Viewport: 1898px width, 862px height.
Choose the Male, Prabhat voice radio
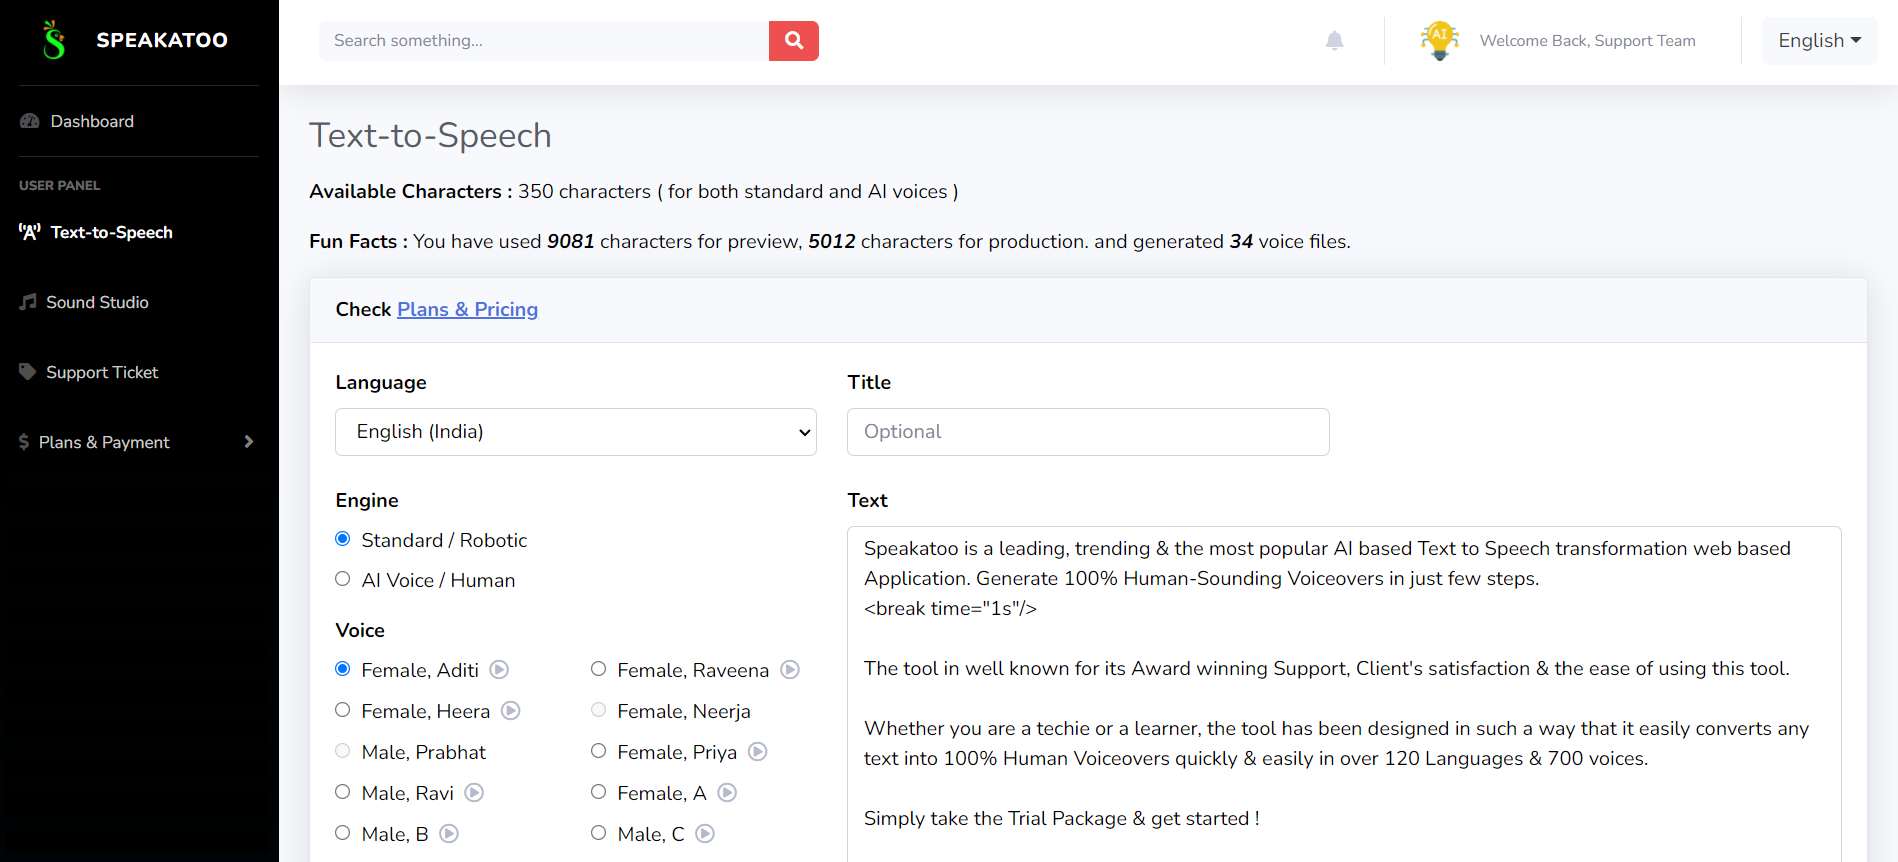click(x=343, y=751)
